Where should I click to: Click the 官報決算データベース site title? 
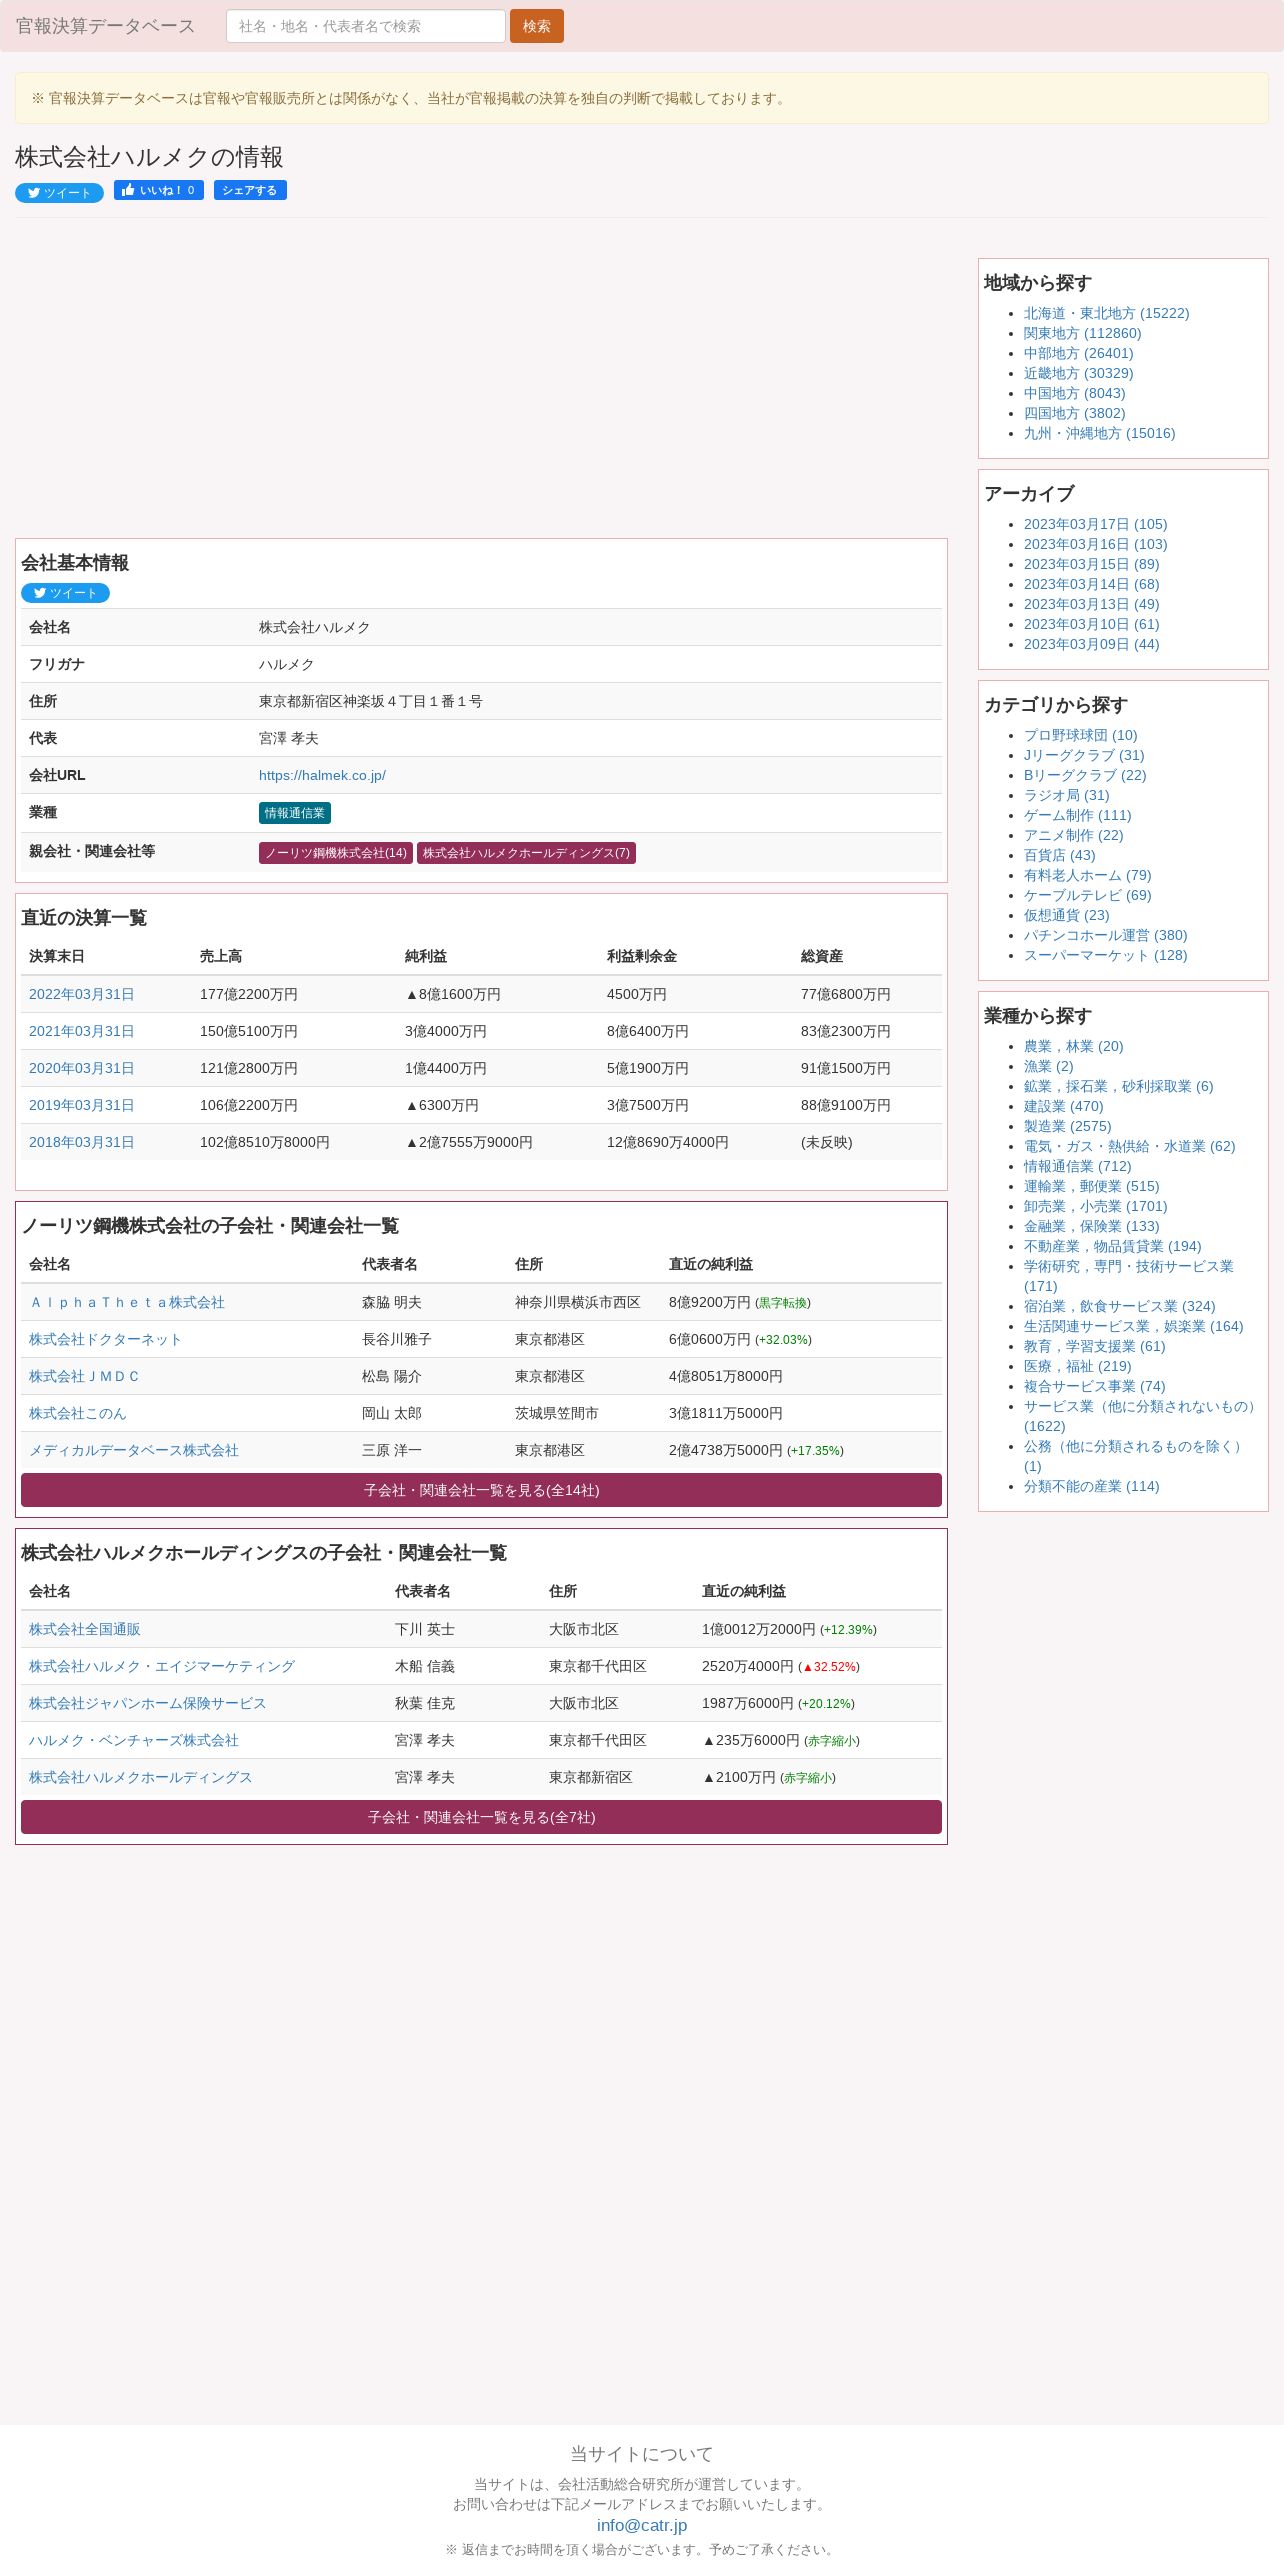tap(105, 26)
